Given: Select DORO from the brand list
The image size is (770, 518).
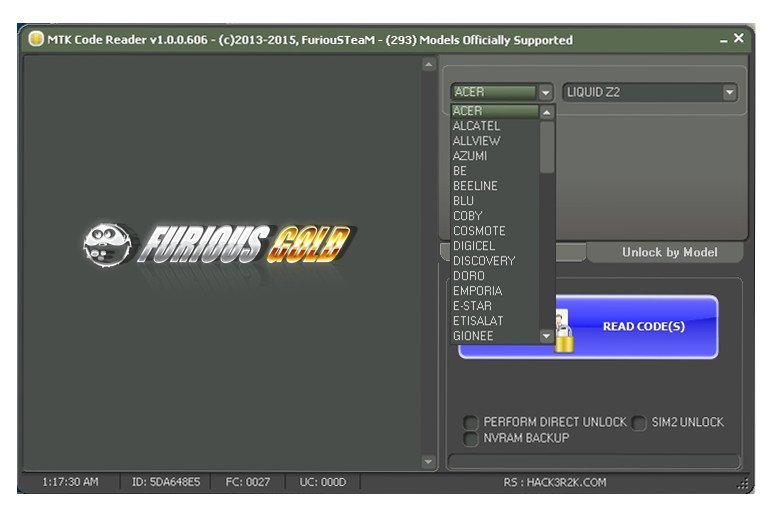Looking at the screenshot, I should [495, 276].
